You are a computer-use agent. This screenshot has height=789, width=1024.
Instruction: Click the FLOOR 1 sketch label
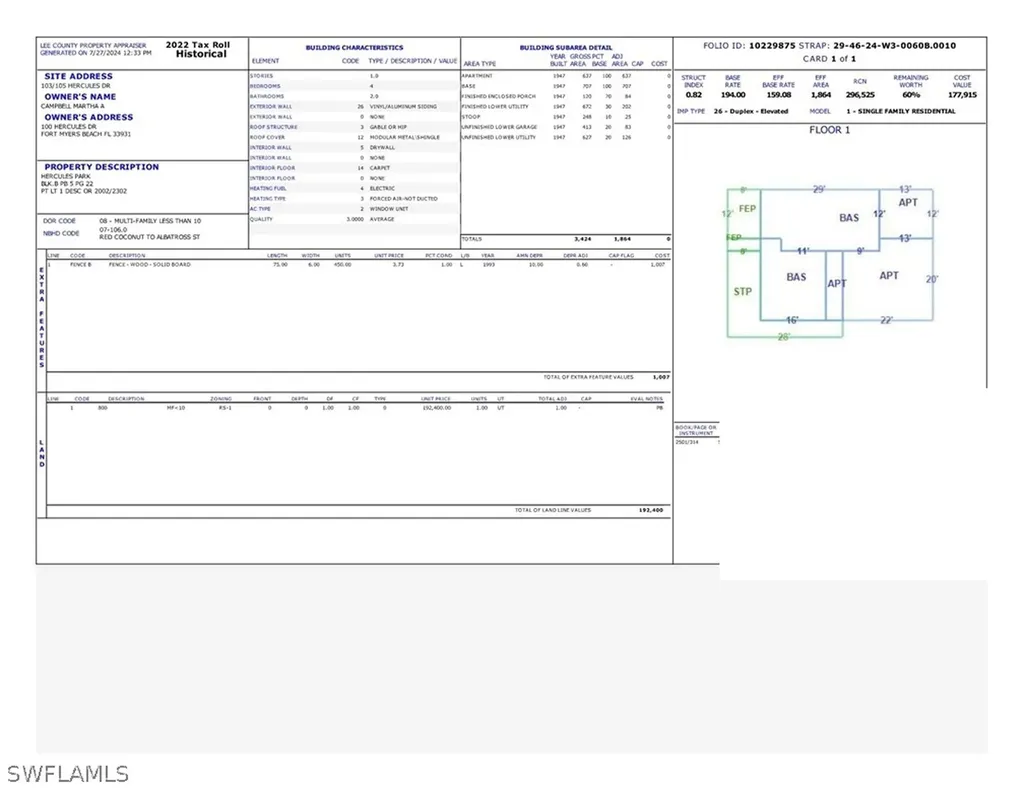(x=829, y=130)
